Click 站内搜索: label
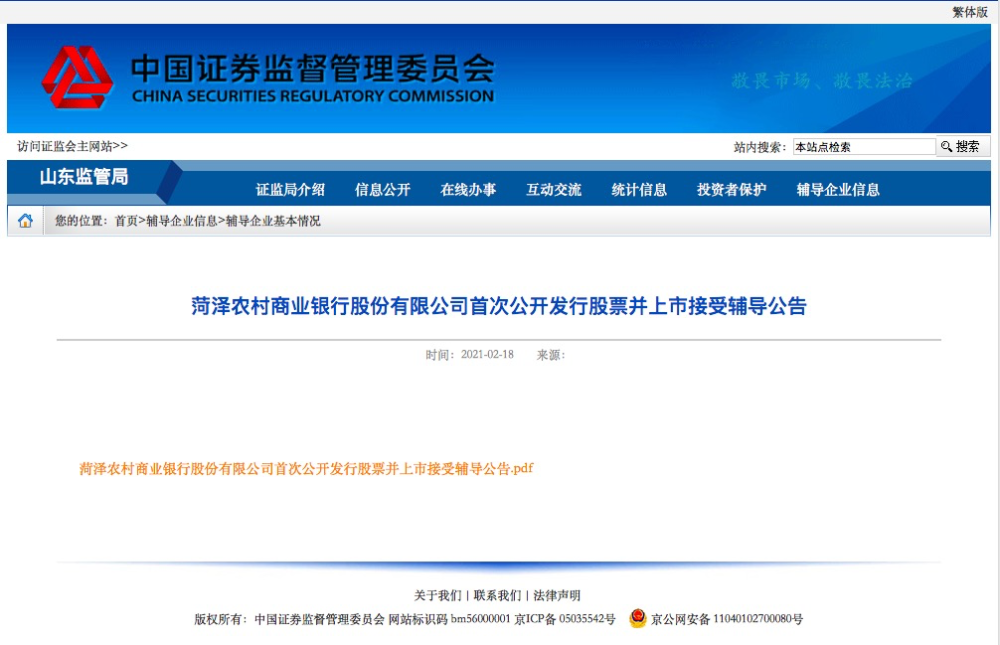 (760, 147)
